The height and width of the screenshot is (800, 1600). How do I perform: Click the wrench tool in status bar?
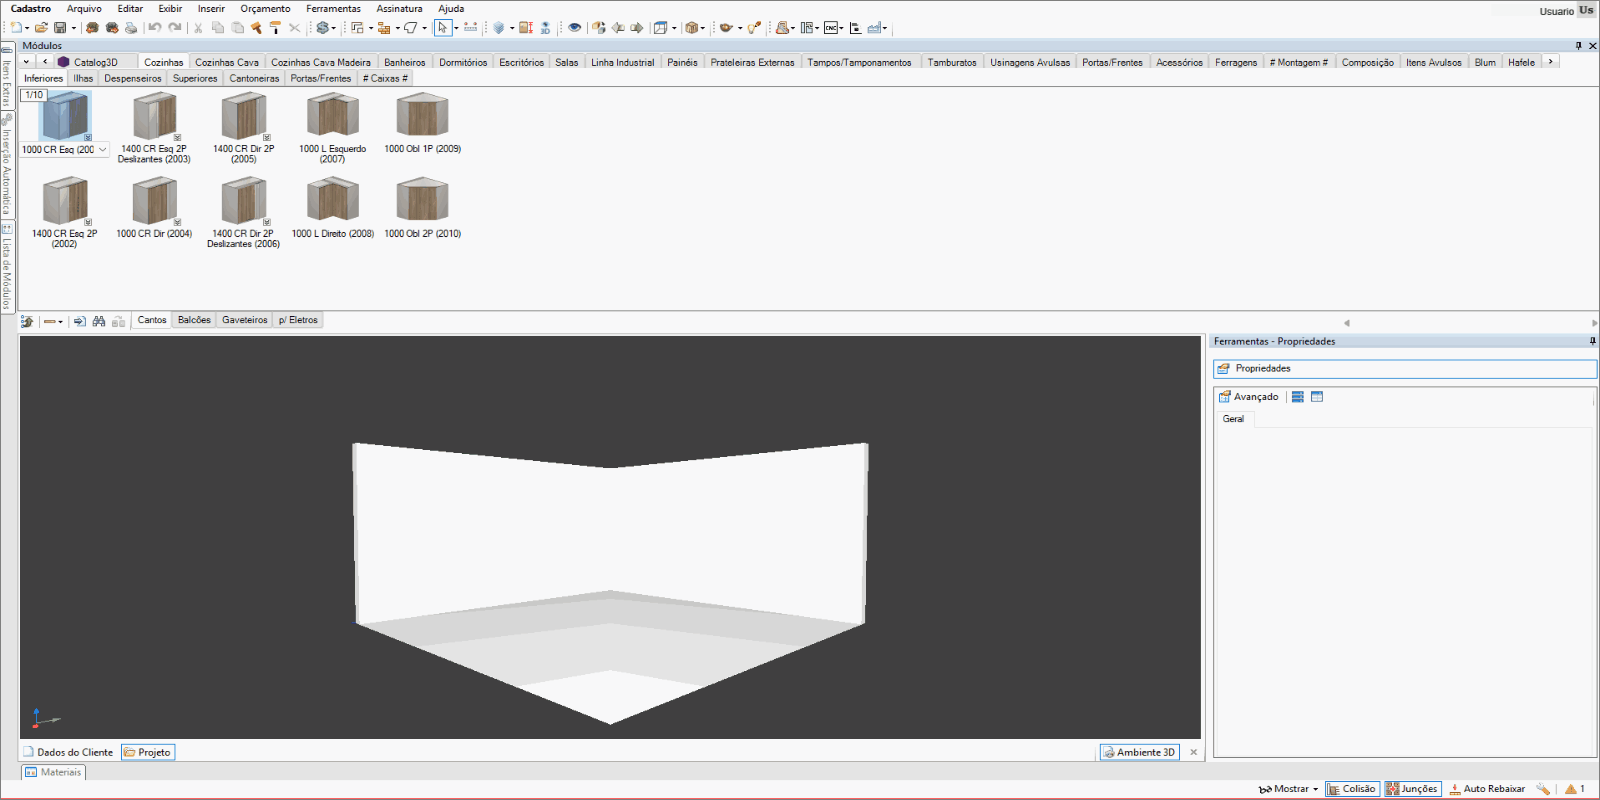[x=1543, y=789]
